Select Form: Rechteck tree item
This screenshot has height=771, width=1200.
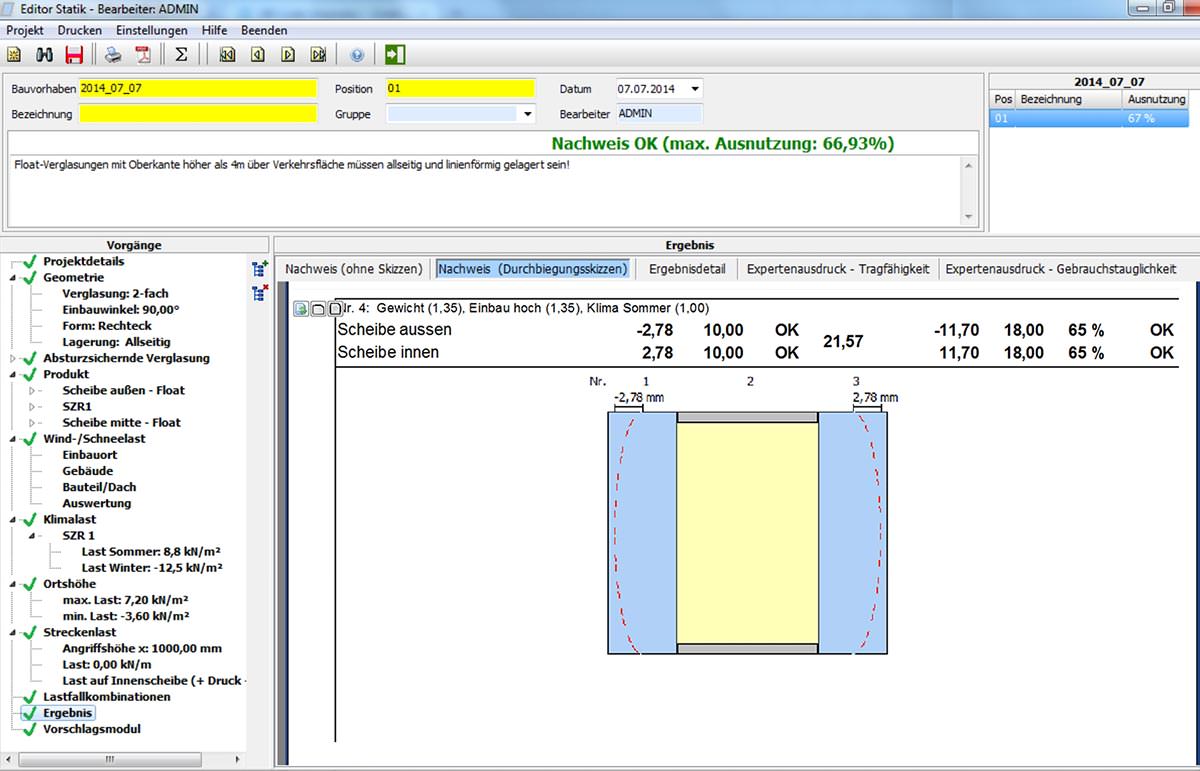coord(105,325)
